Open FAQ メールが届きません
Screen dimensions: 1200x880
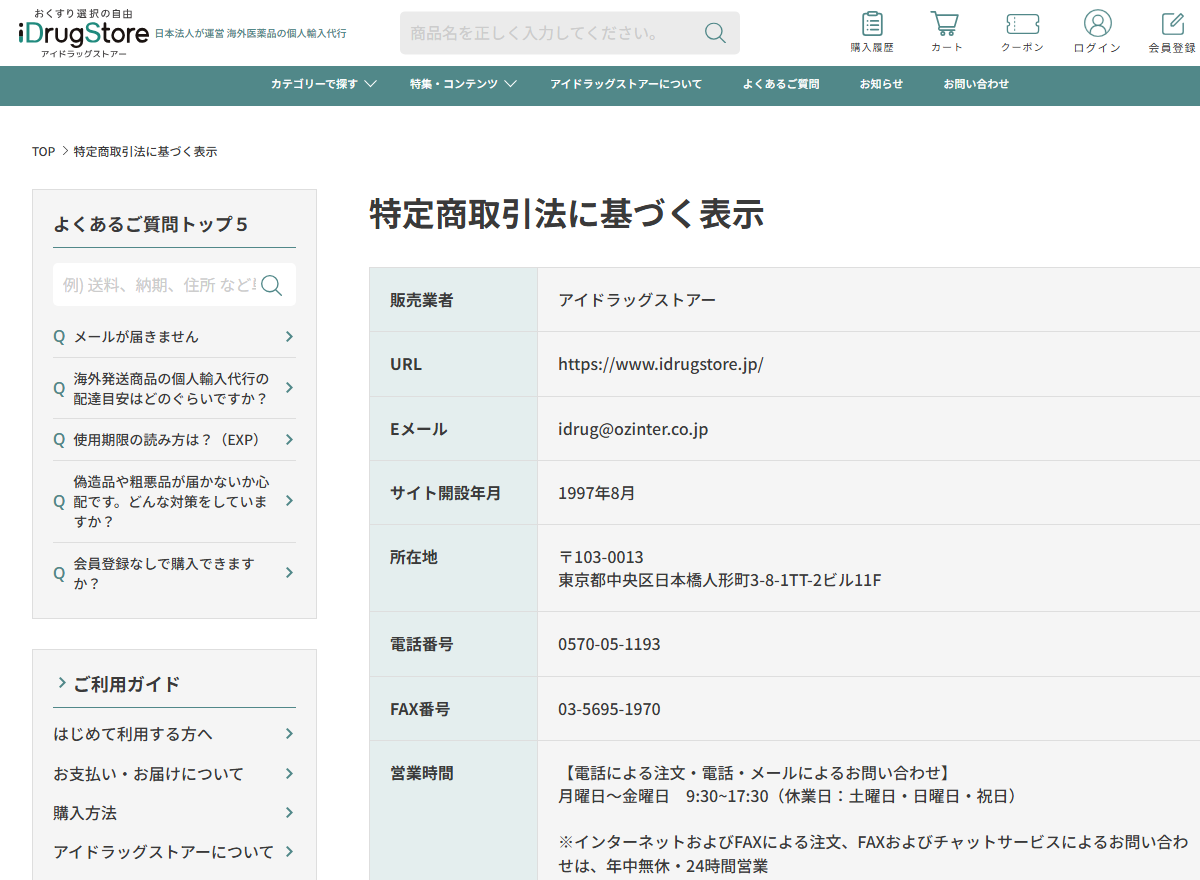tap(136, 337)
